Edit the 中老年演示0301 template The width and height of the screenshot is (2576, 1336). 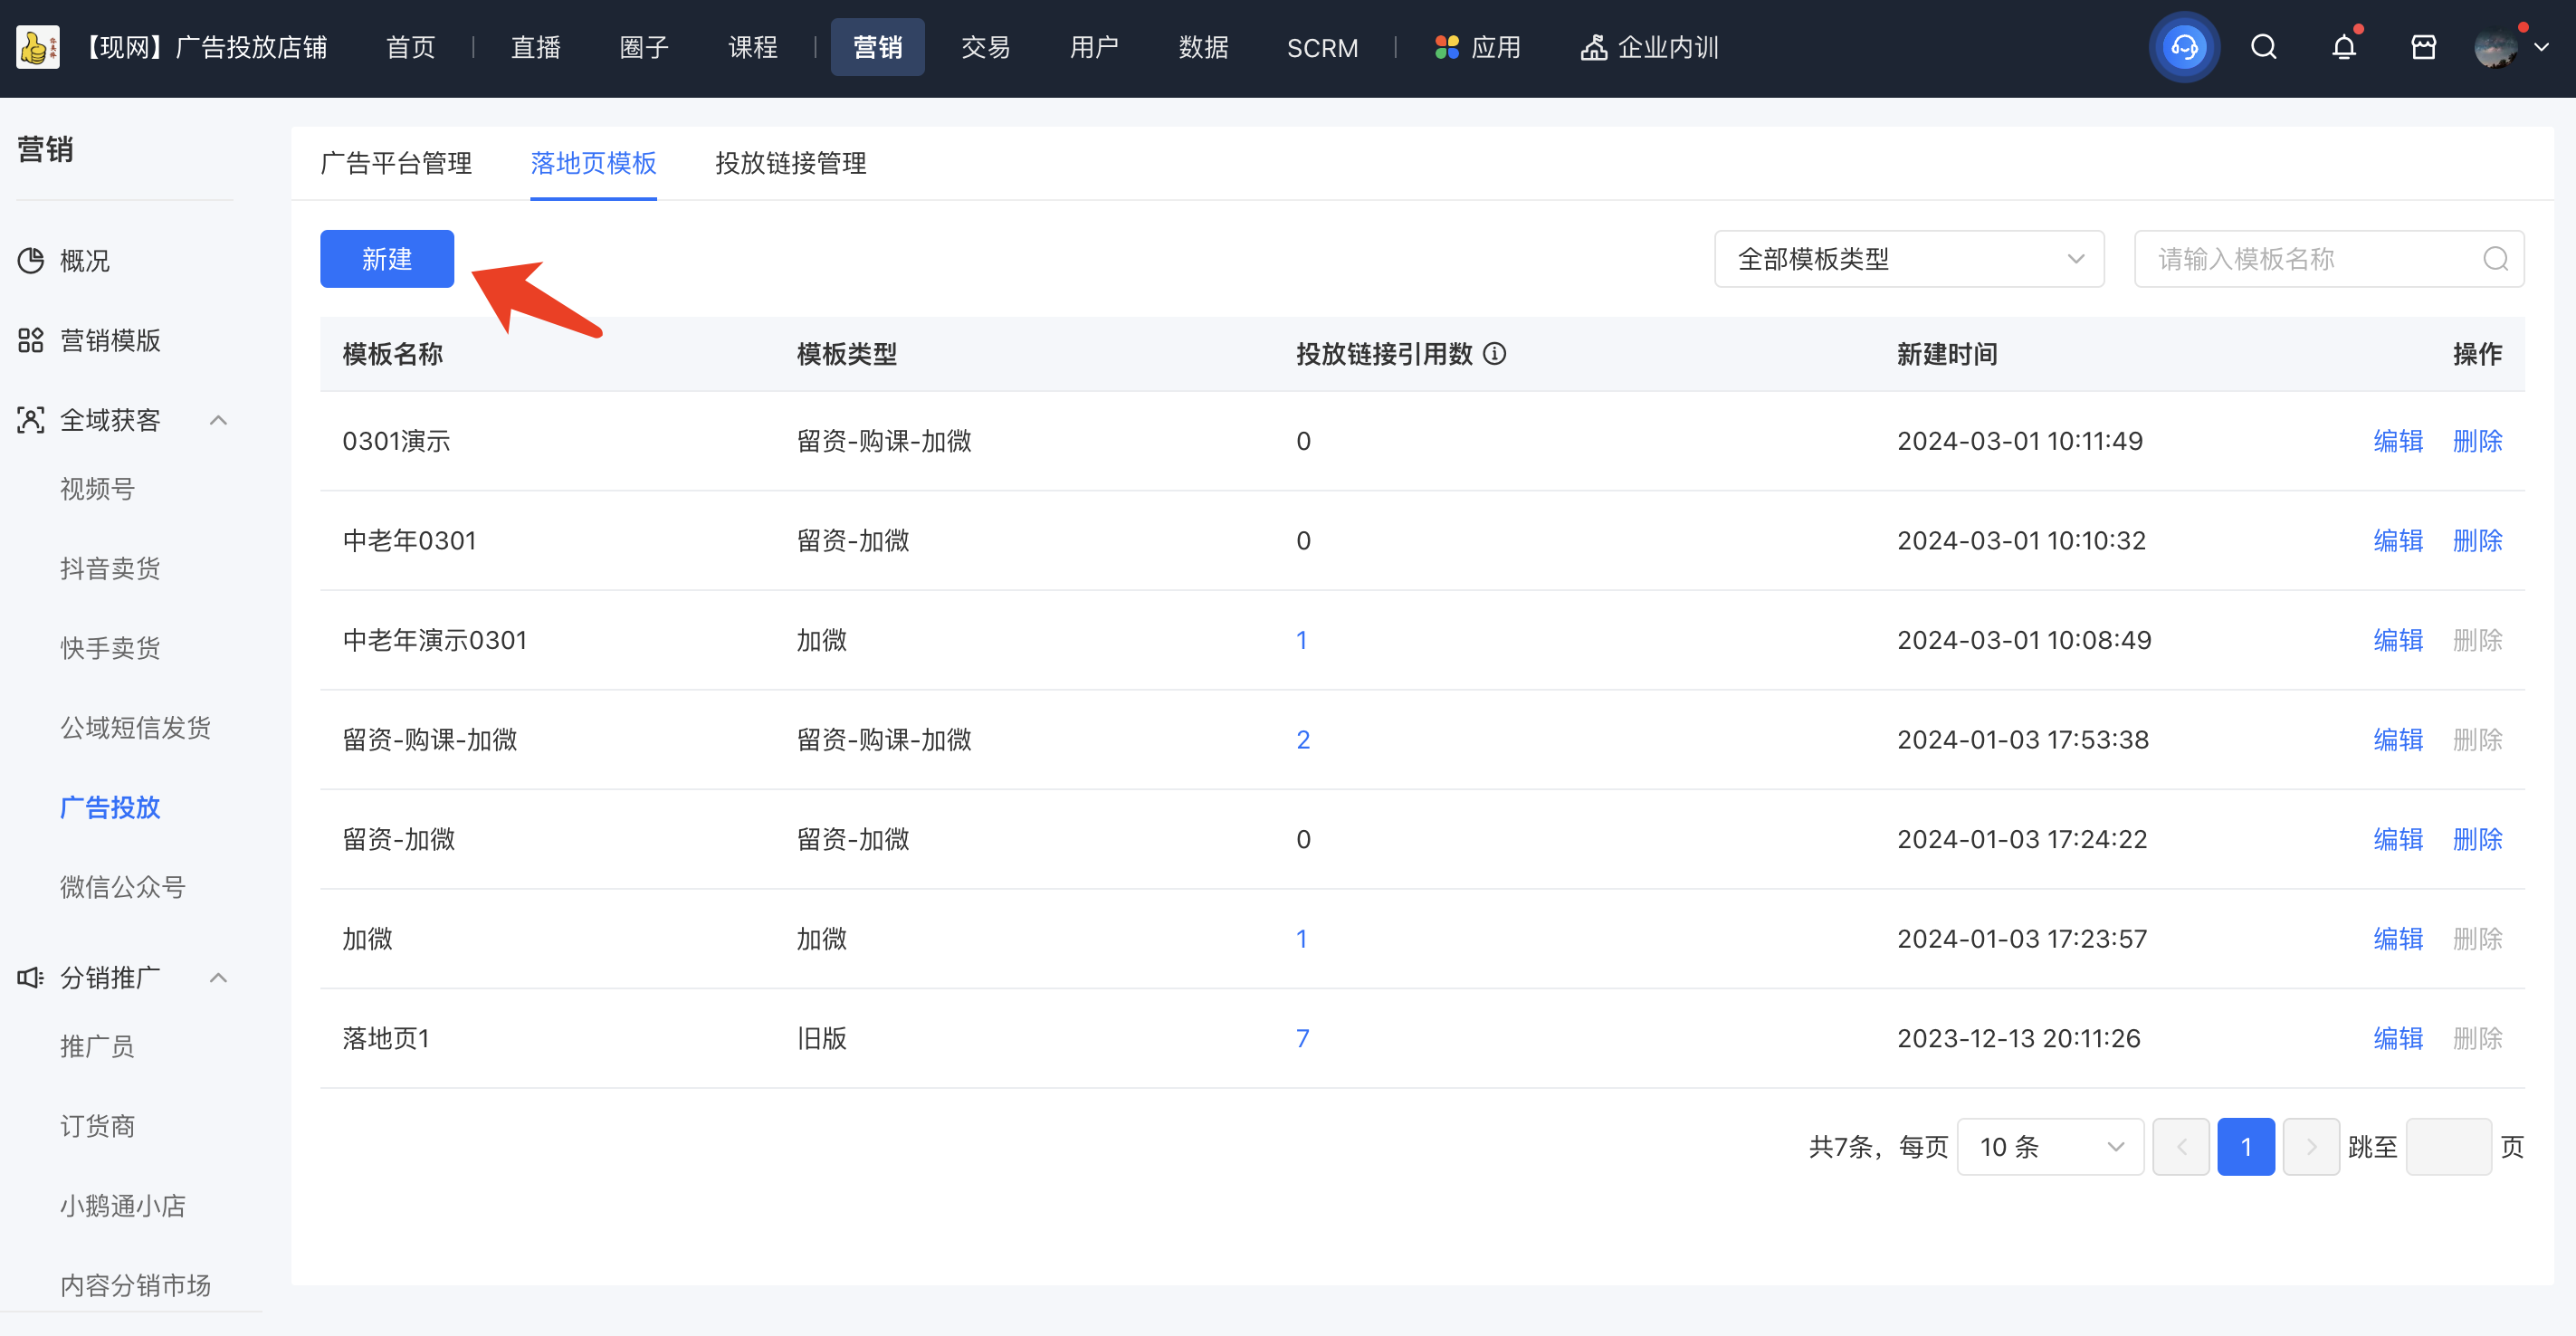pos(2398,640)
